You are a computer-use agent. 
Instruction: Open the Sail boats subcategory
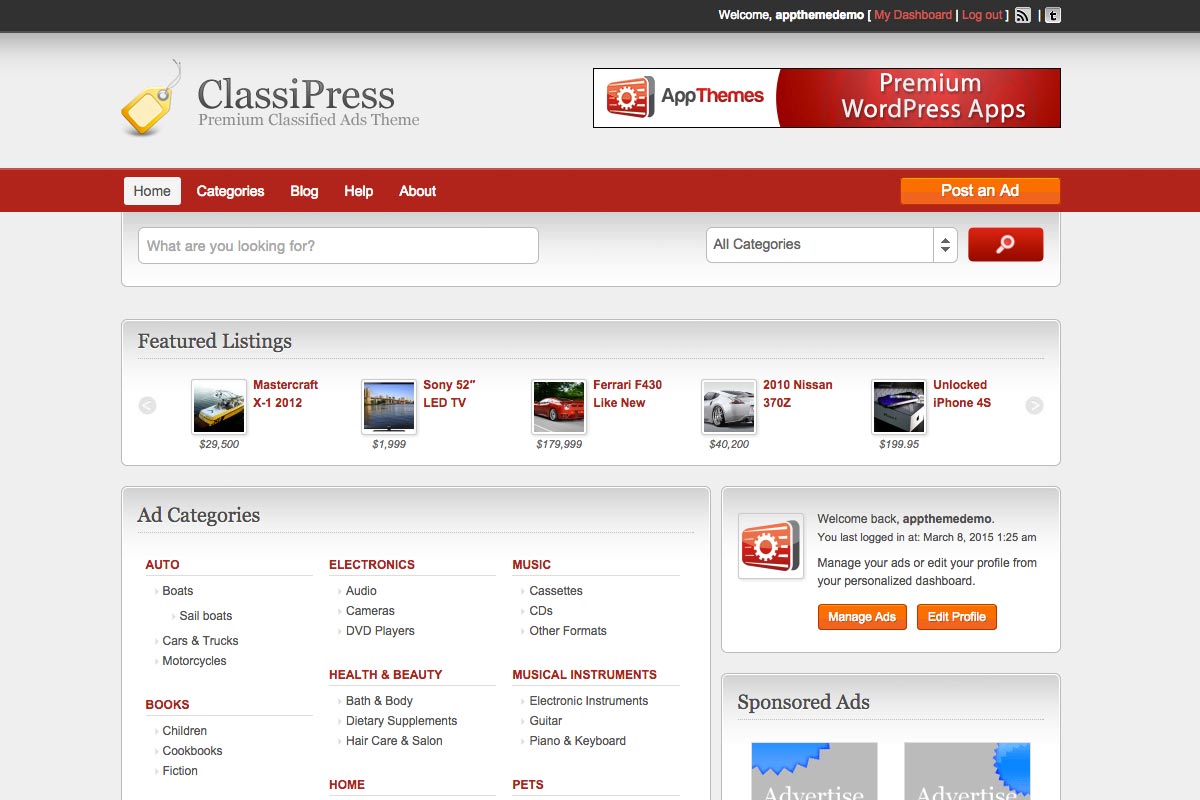[x=206, y=616]
